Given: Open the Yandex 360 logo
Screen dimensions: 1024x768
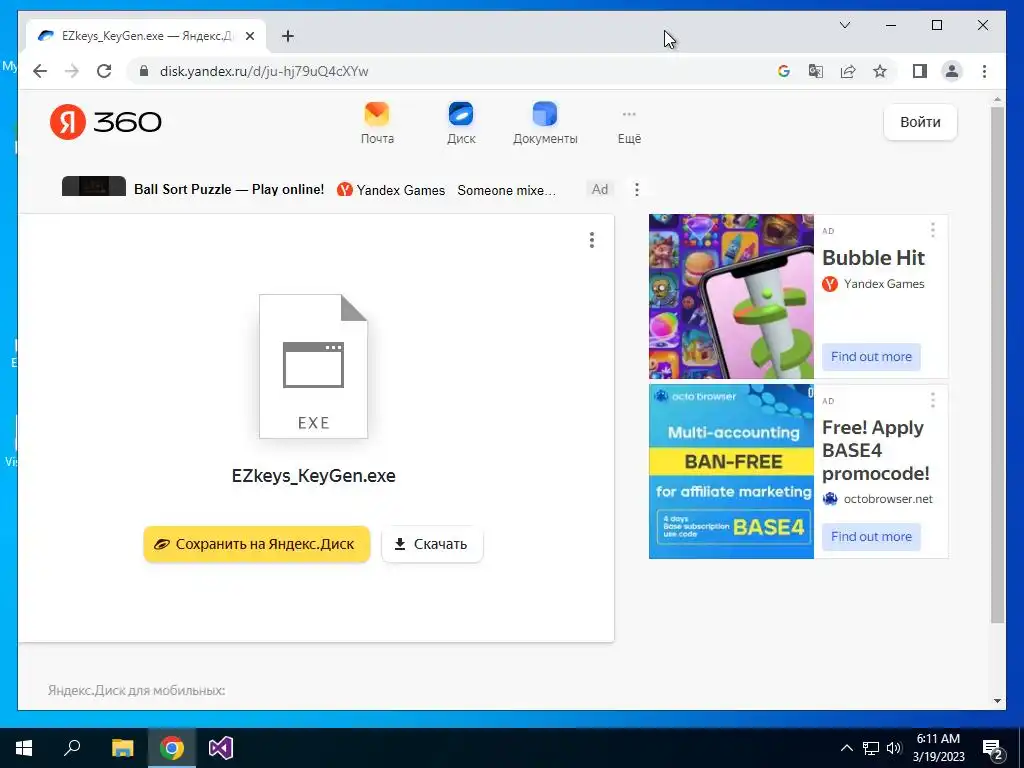Looking at the screenshot, I should coord(106,121).
